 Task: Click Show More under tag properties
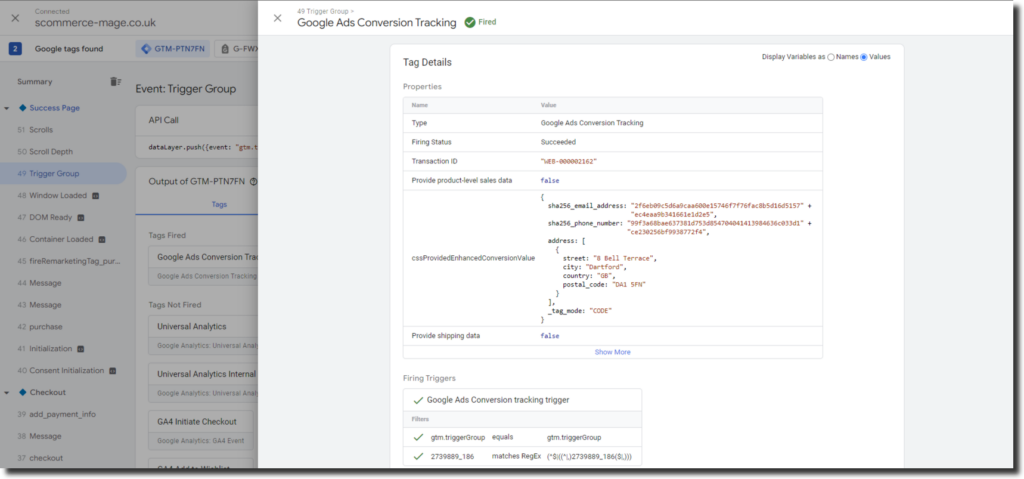pos(613,352)
